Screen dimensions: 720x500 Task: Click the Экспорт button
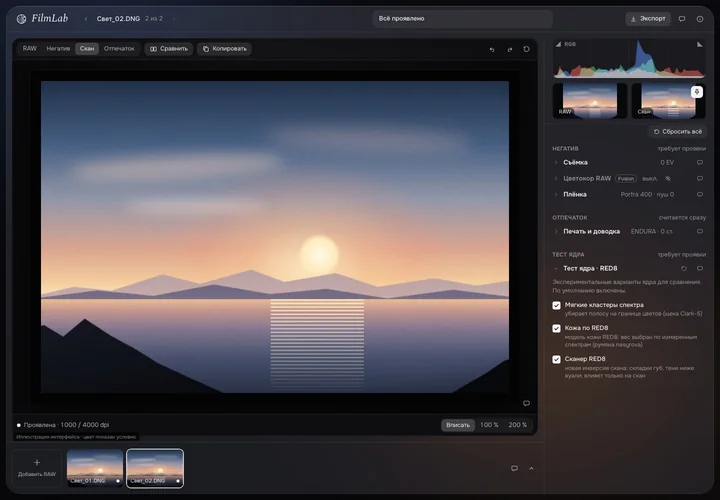pyautogui.click(x=648, y=19)
